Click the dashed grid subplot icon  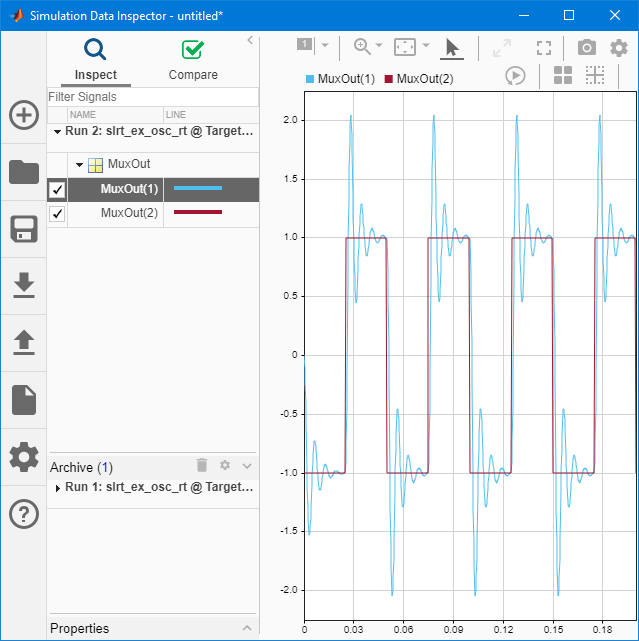(595, 75)
